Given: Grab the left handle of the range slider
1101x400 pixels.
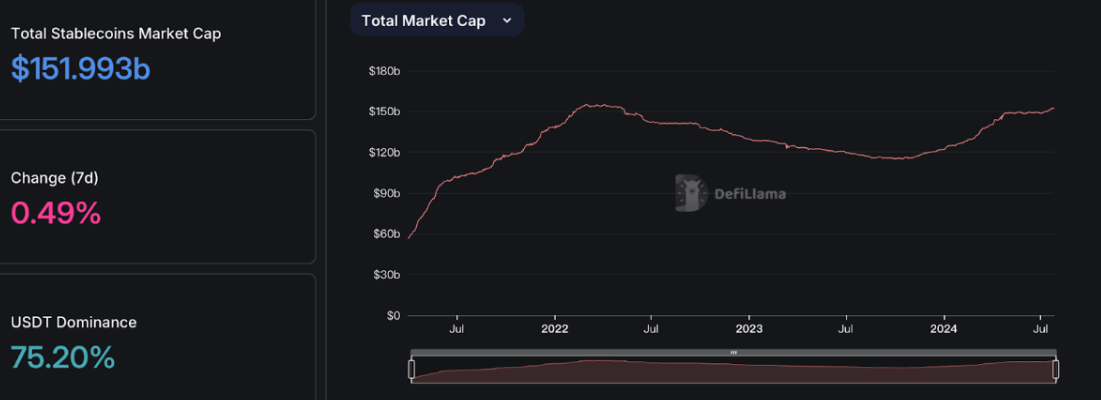Looking at the screenshot, I should click(411, 370).
